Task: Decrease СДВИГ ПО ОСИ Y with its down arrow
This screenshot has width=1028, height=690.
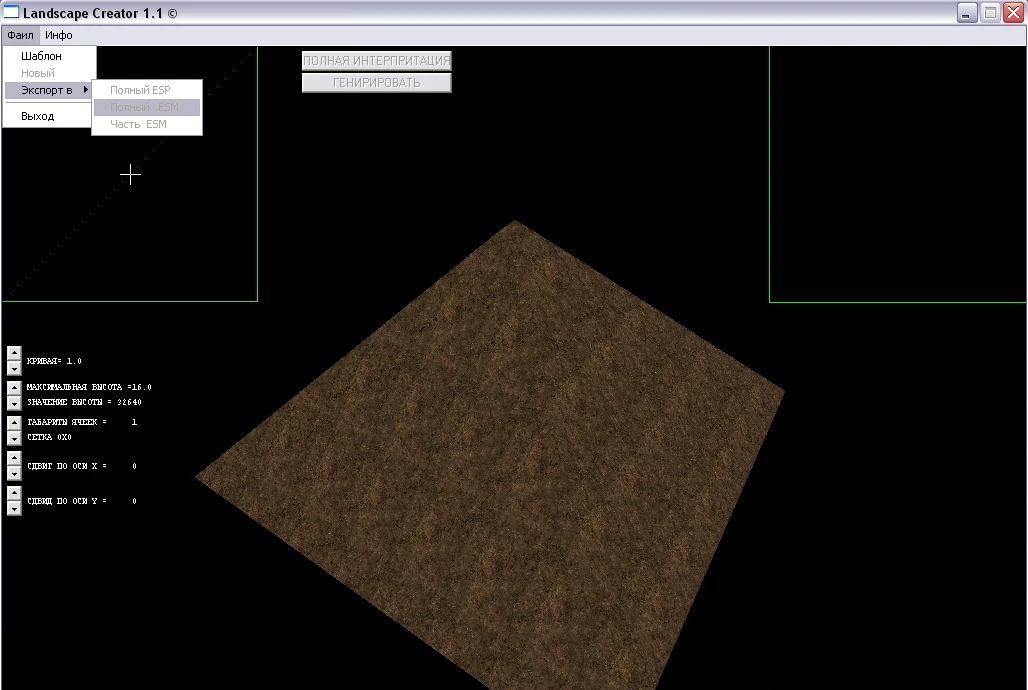Action: 14,507
